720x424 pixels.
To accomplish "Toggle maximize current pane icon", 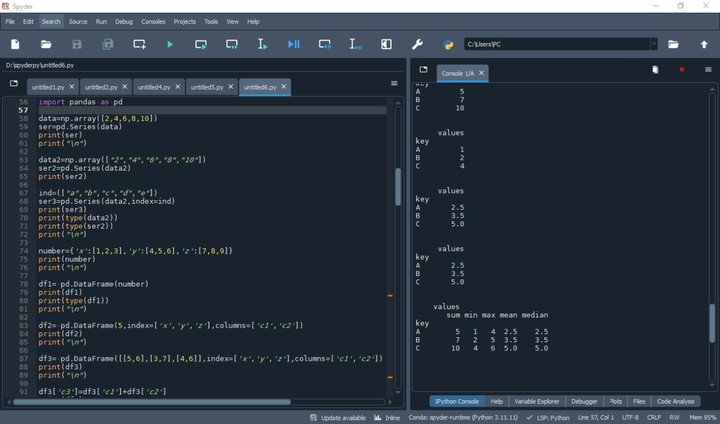I will tap(387, 44).
